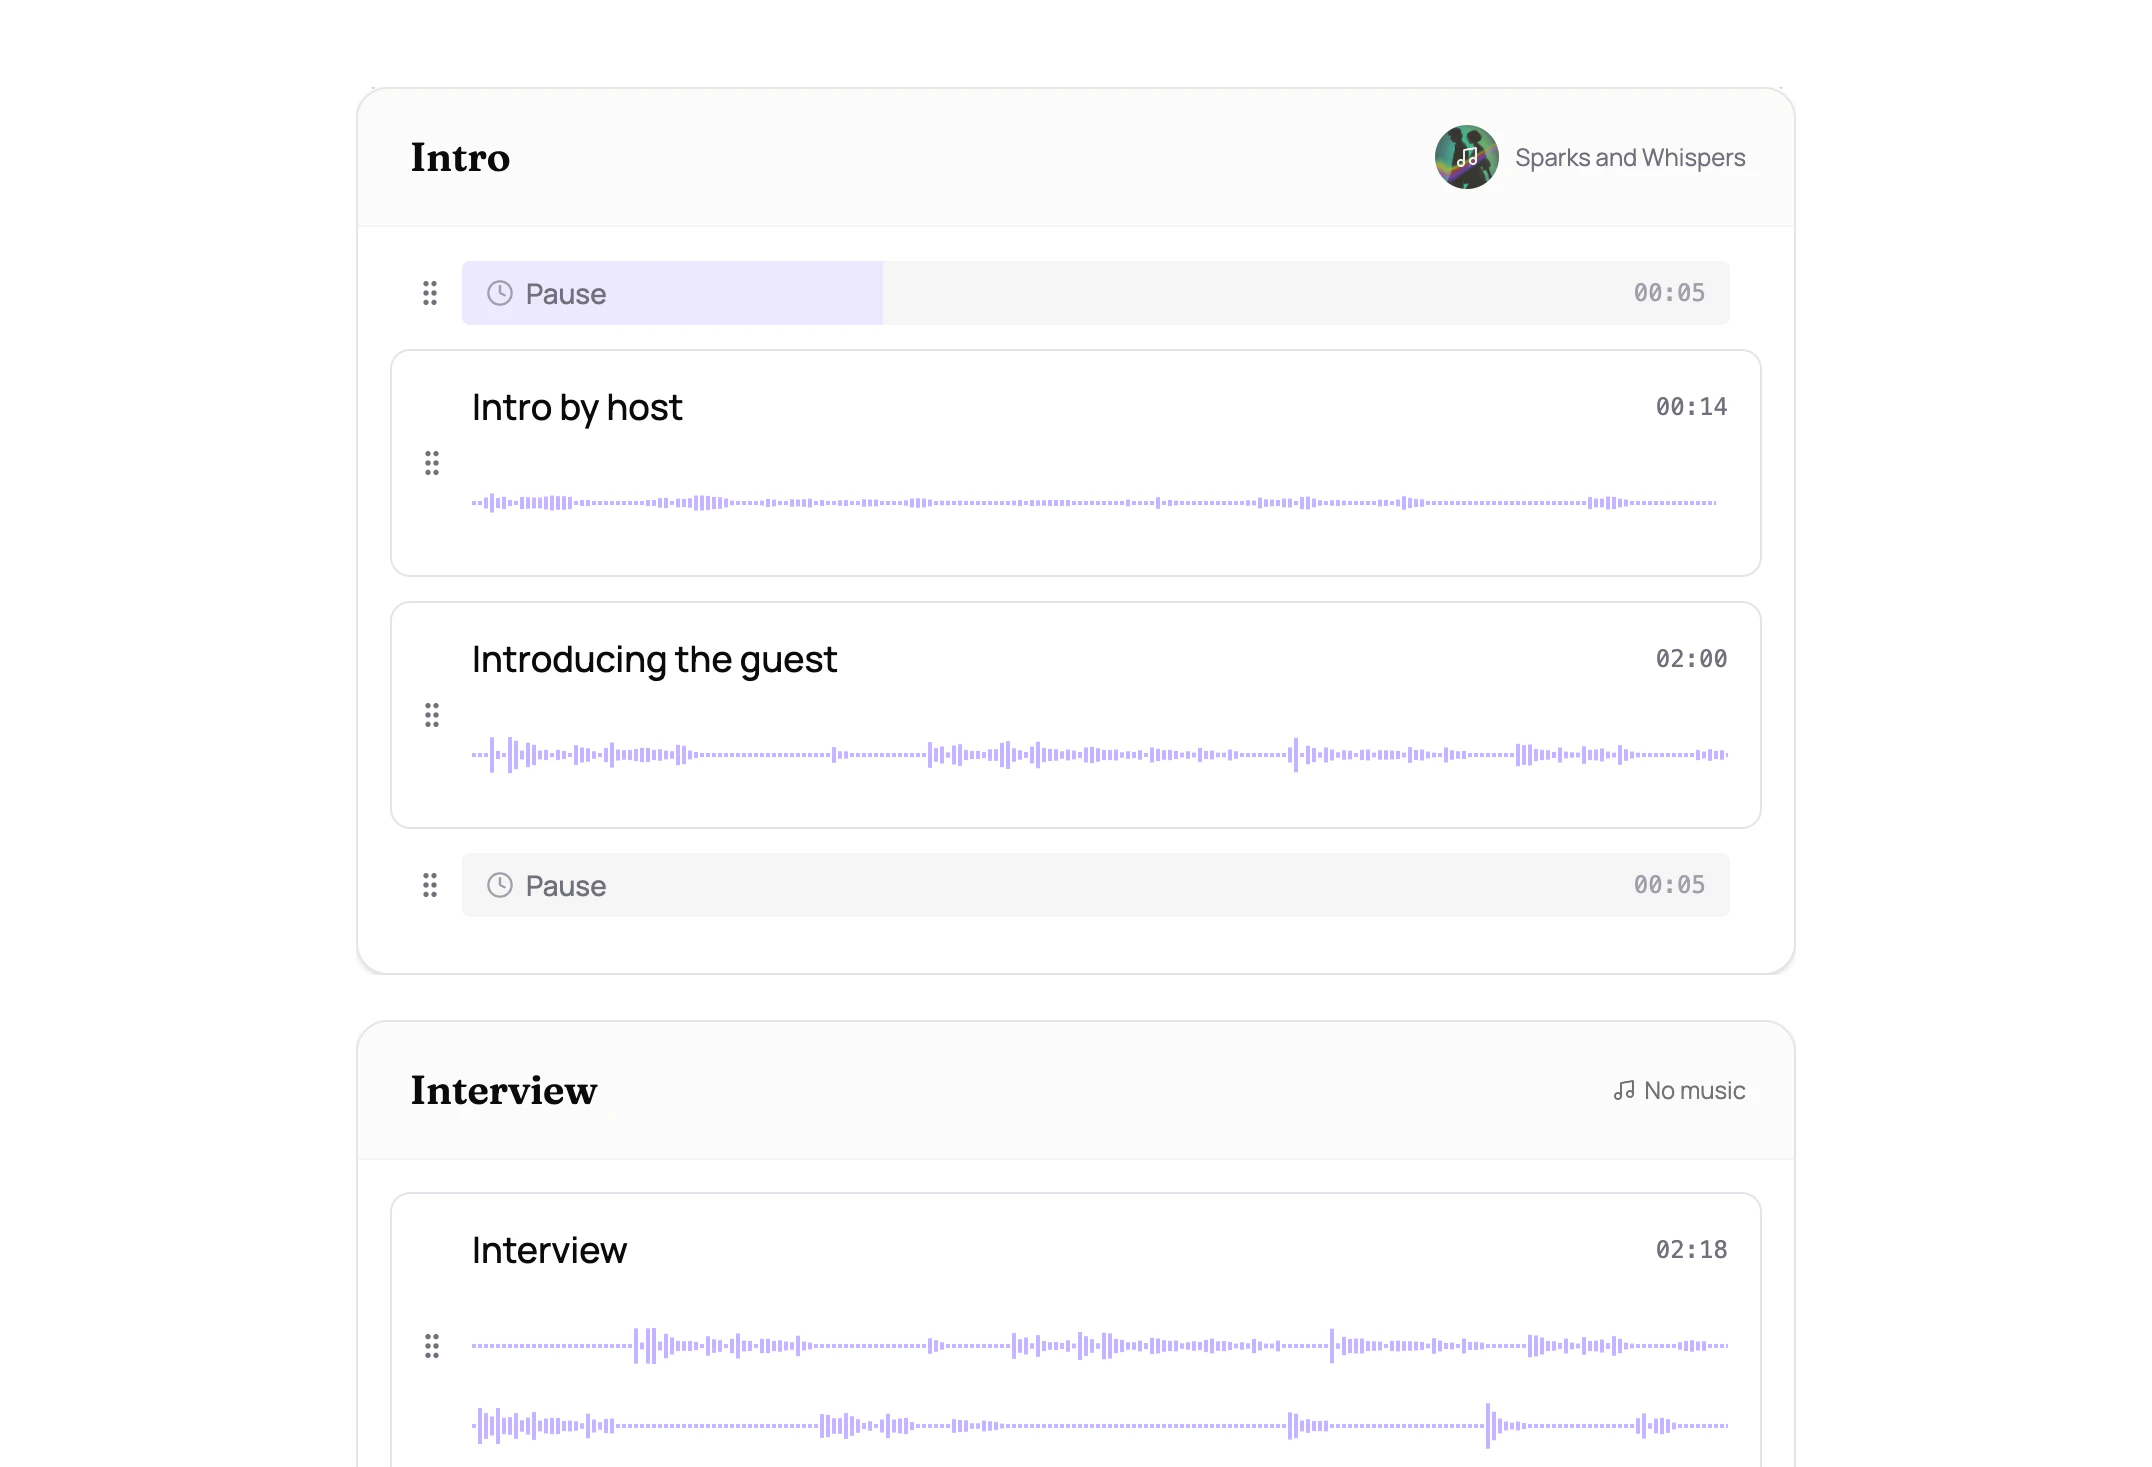
Task: Click the drag handle on Introducing the guest
Action: point(431,715)
